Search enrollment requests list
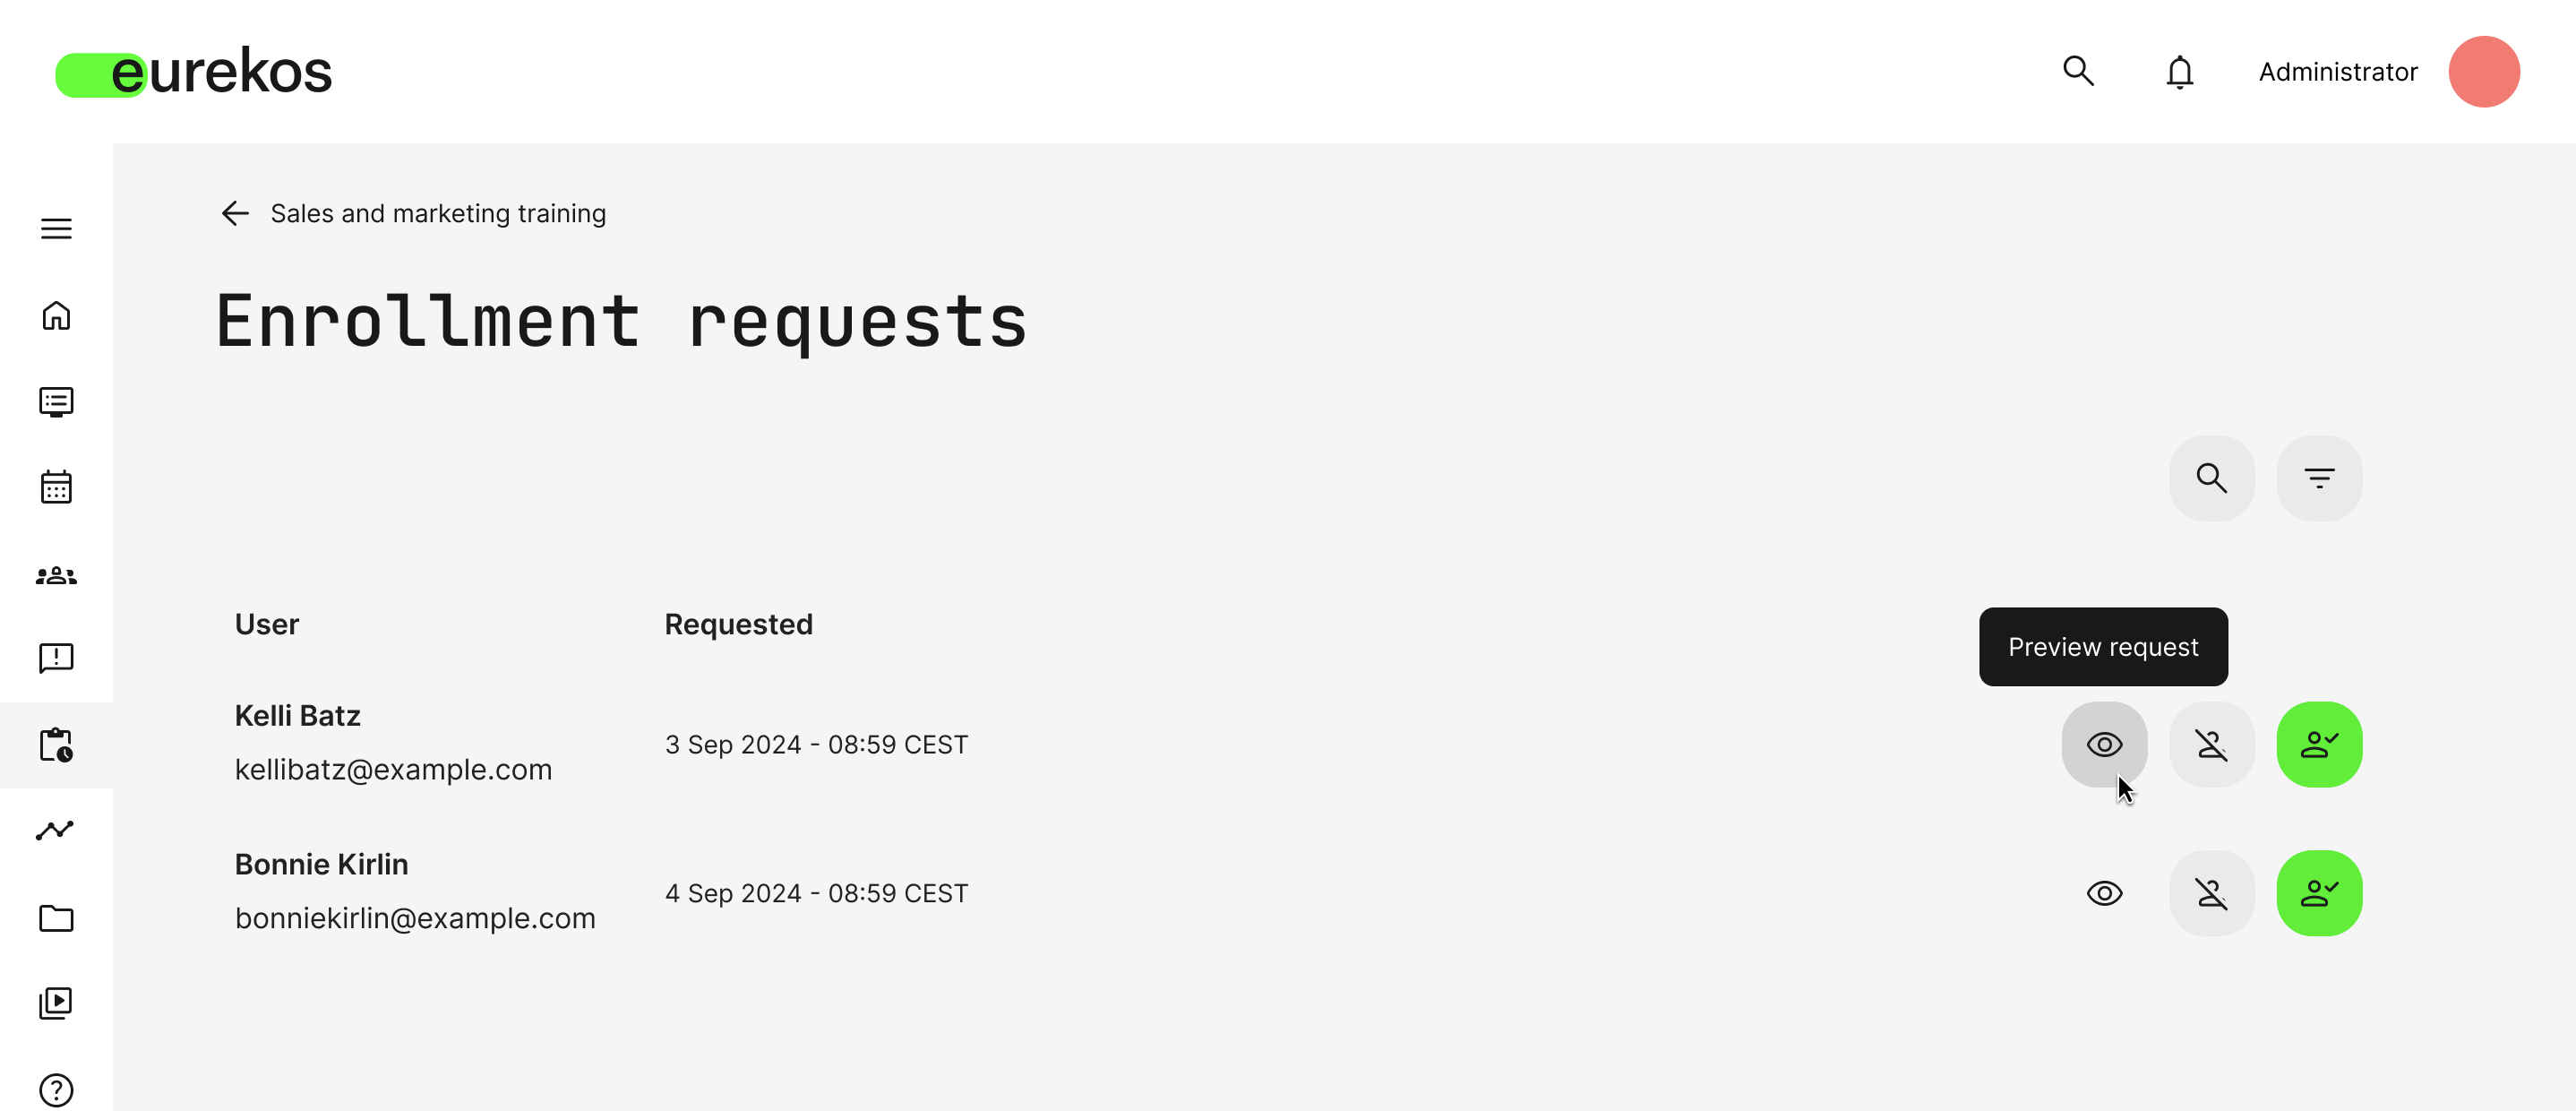 [x=2211, y=478]
